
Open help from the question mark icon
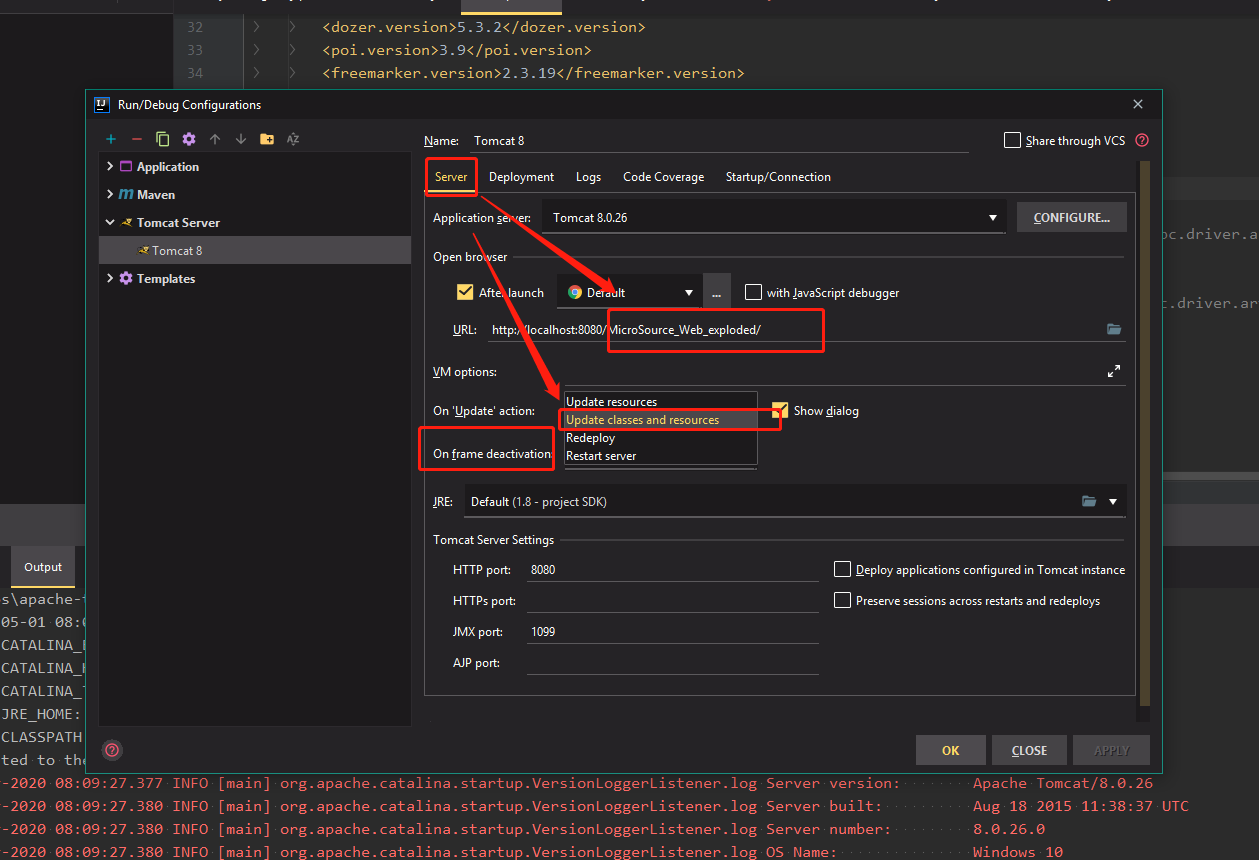[111, 750]
